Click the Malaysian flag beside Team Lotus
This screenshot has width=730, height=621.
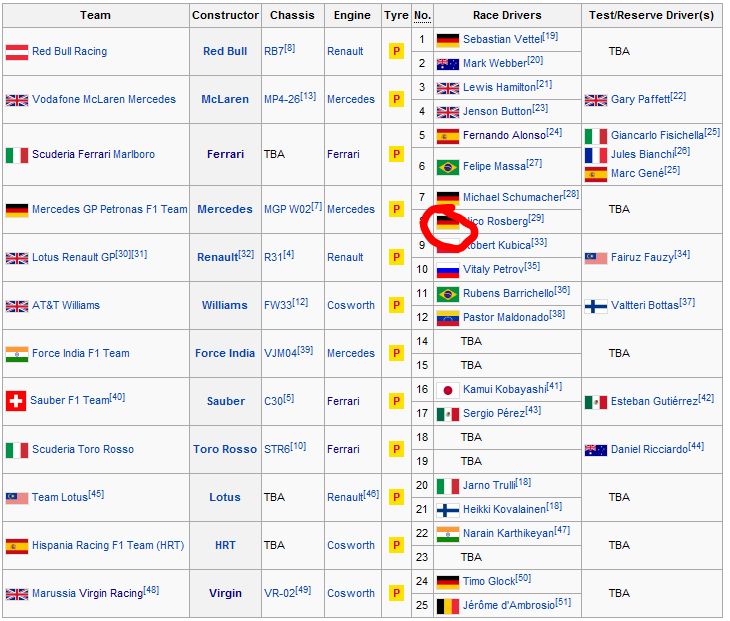pos(16,497)
